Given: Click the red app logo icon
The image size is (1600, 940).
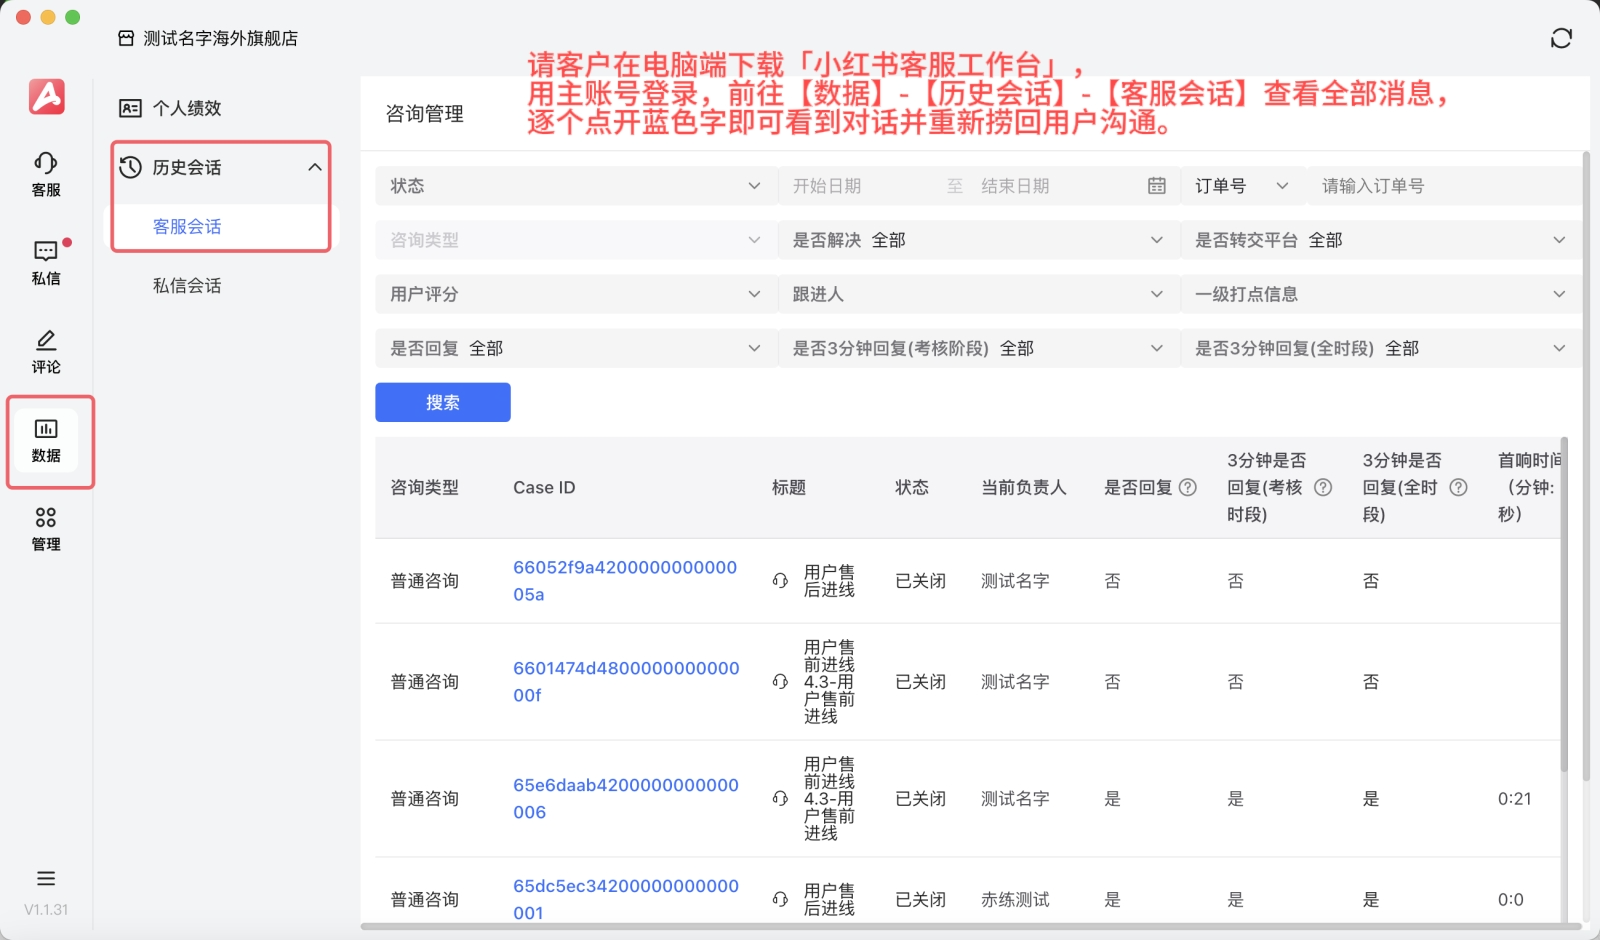Looking at the screenshot, I should [46, 97].
